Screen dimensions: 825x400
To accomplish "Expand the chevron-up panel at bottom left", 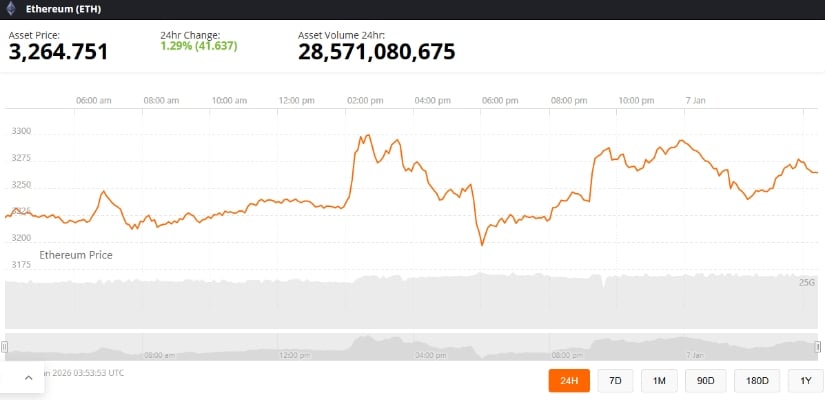I will (x=27, y=378).
